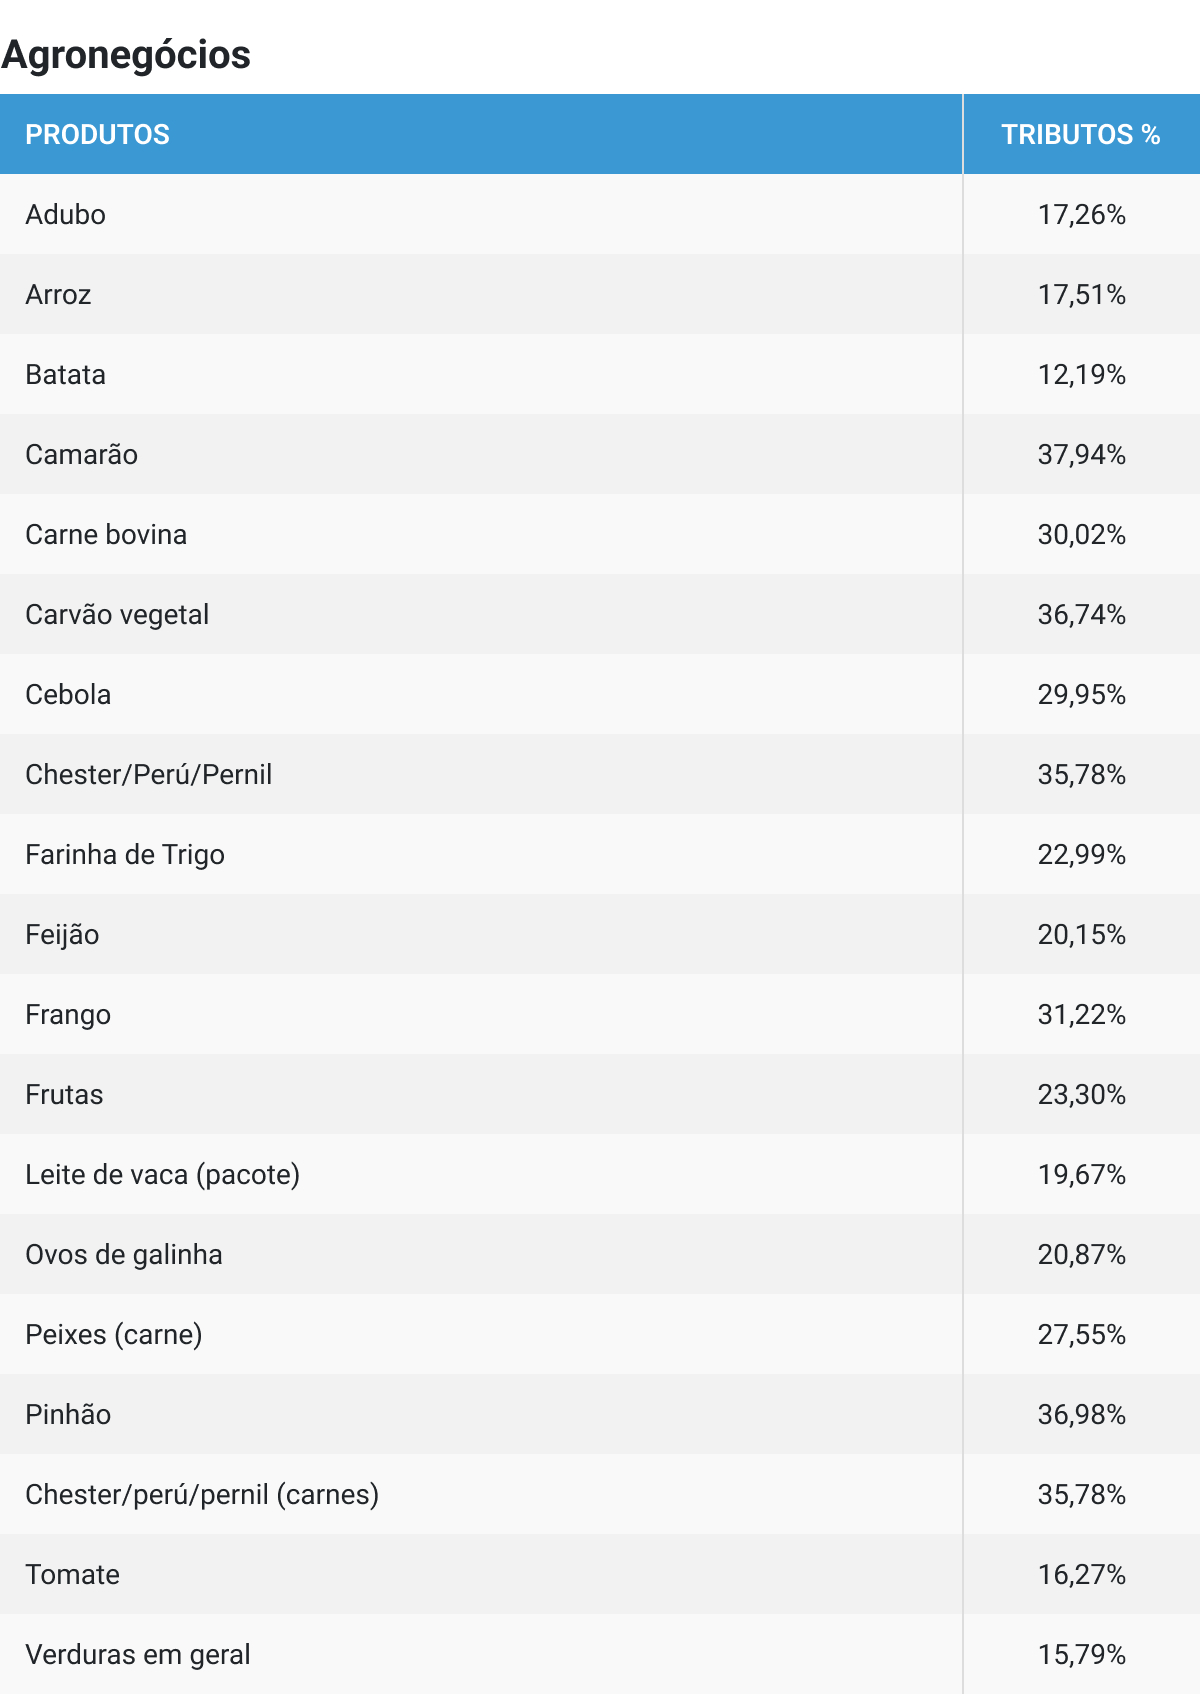Click the Frango tribute value 31,22%
The height and width of the screenshot is (1694, 1200).
[1081, 1015]
